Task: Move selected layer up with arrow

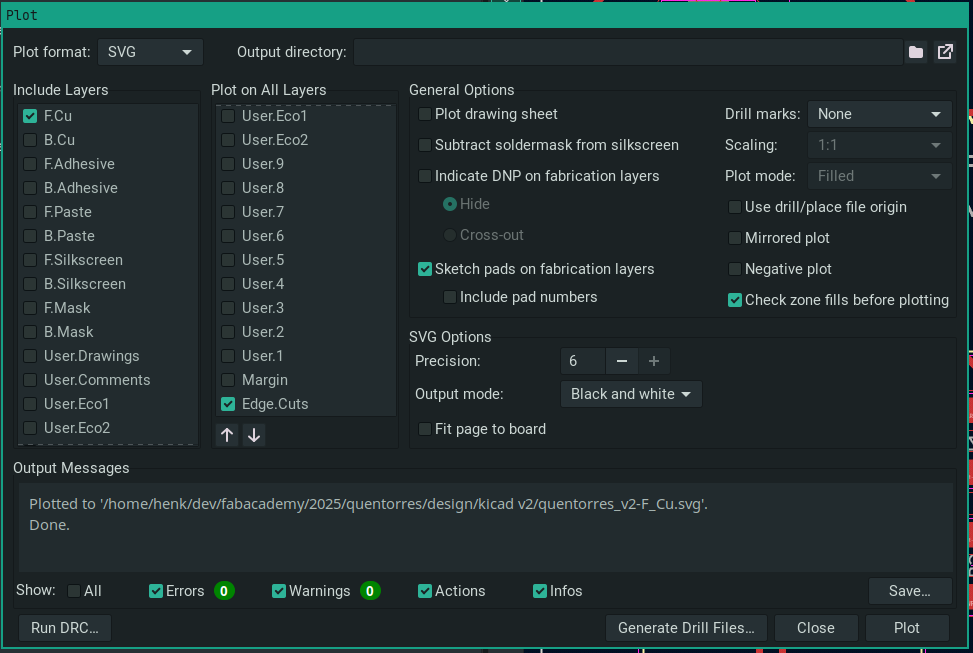Action: [227, 435]
